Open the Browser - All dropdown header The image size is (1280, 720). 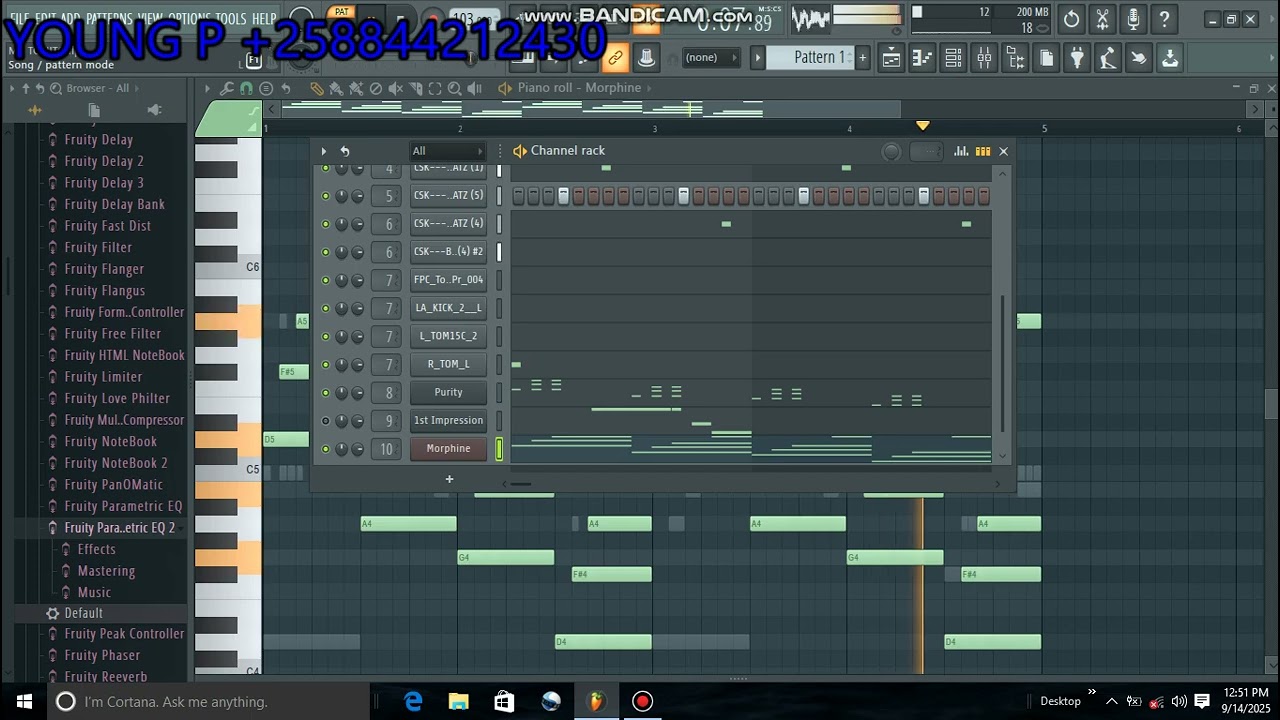click(x=98, y=88)
